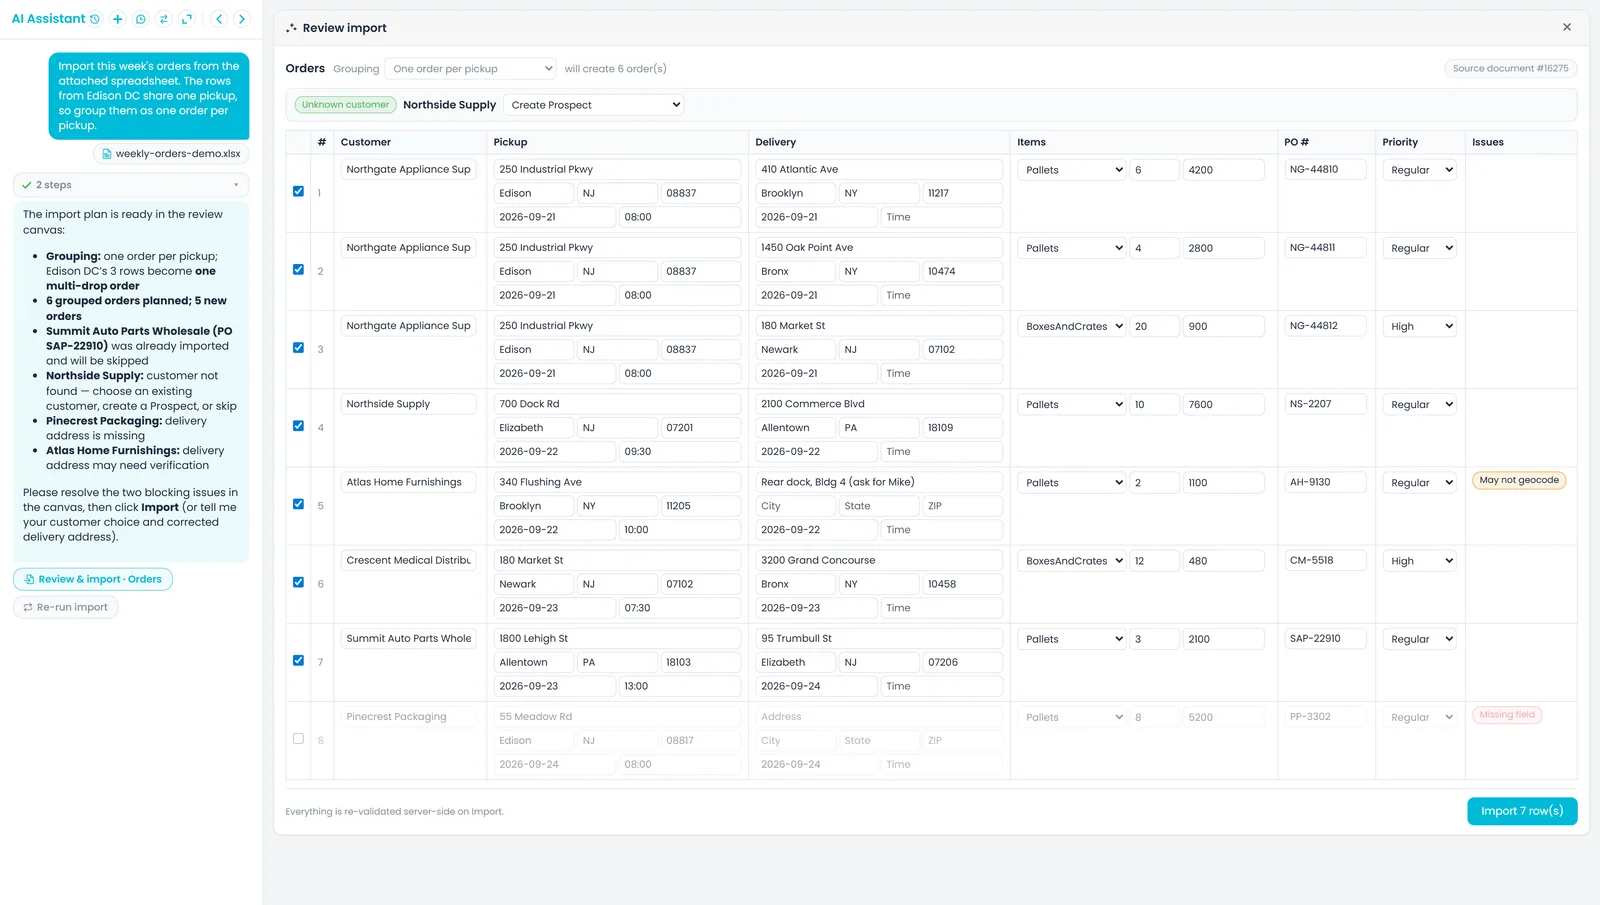Viewport: 1600px width, 905px height.
Task: Click Import 7 row(s) button
Action: [x=1522, y=811]
